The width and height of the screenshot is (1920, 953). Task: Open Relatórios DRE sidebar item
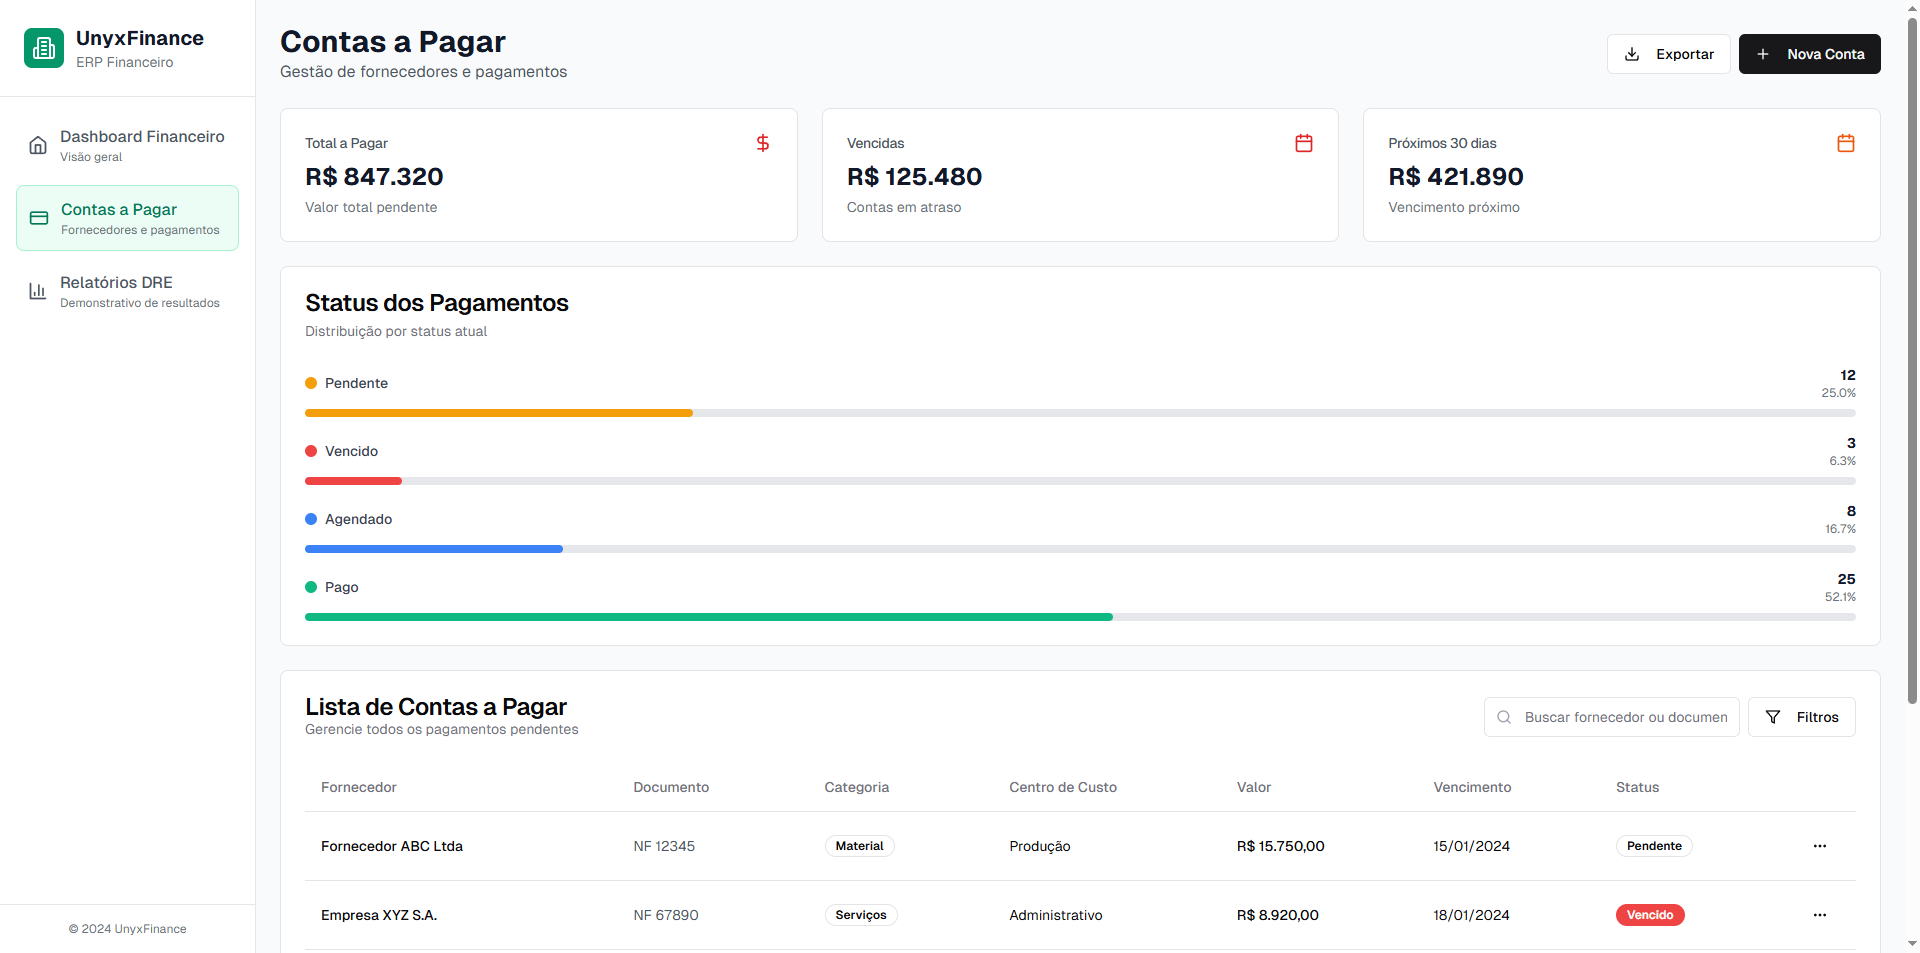[x=127, y=291]
